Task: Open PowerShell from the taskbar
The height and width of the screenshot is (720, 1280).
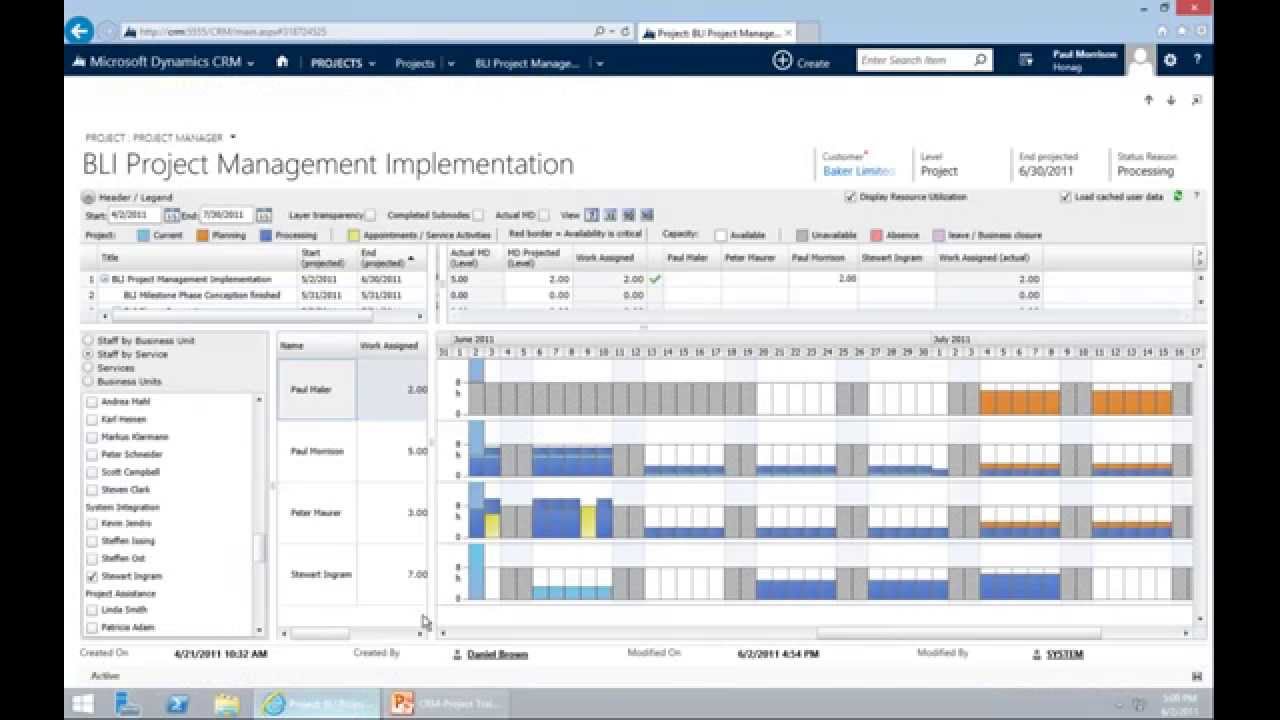Action: pyautogui.click(x=177, y=703)
